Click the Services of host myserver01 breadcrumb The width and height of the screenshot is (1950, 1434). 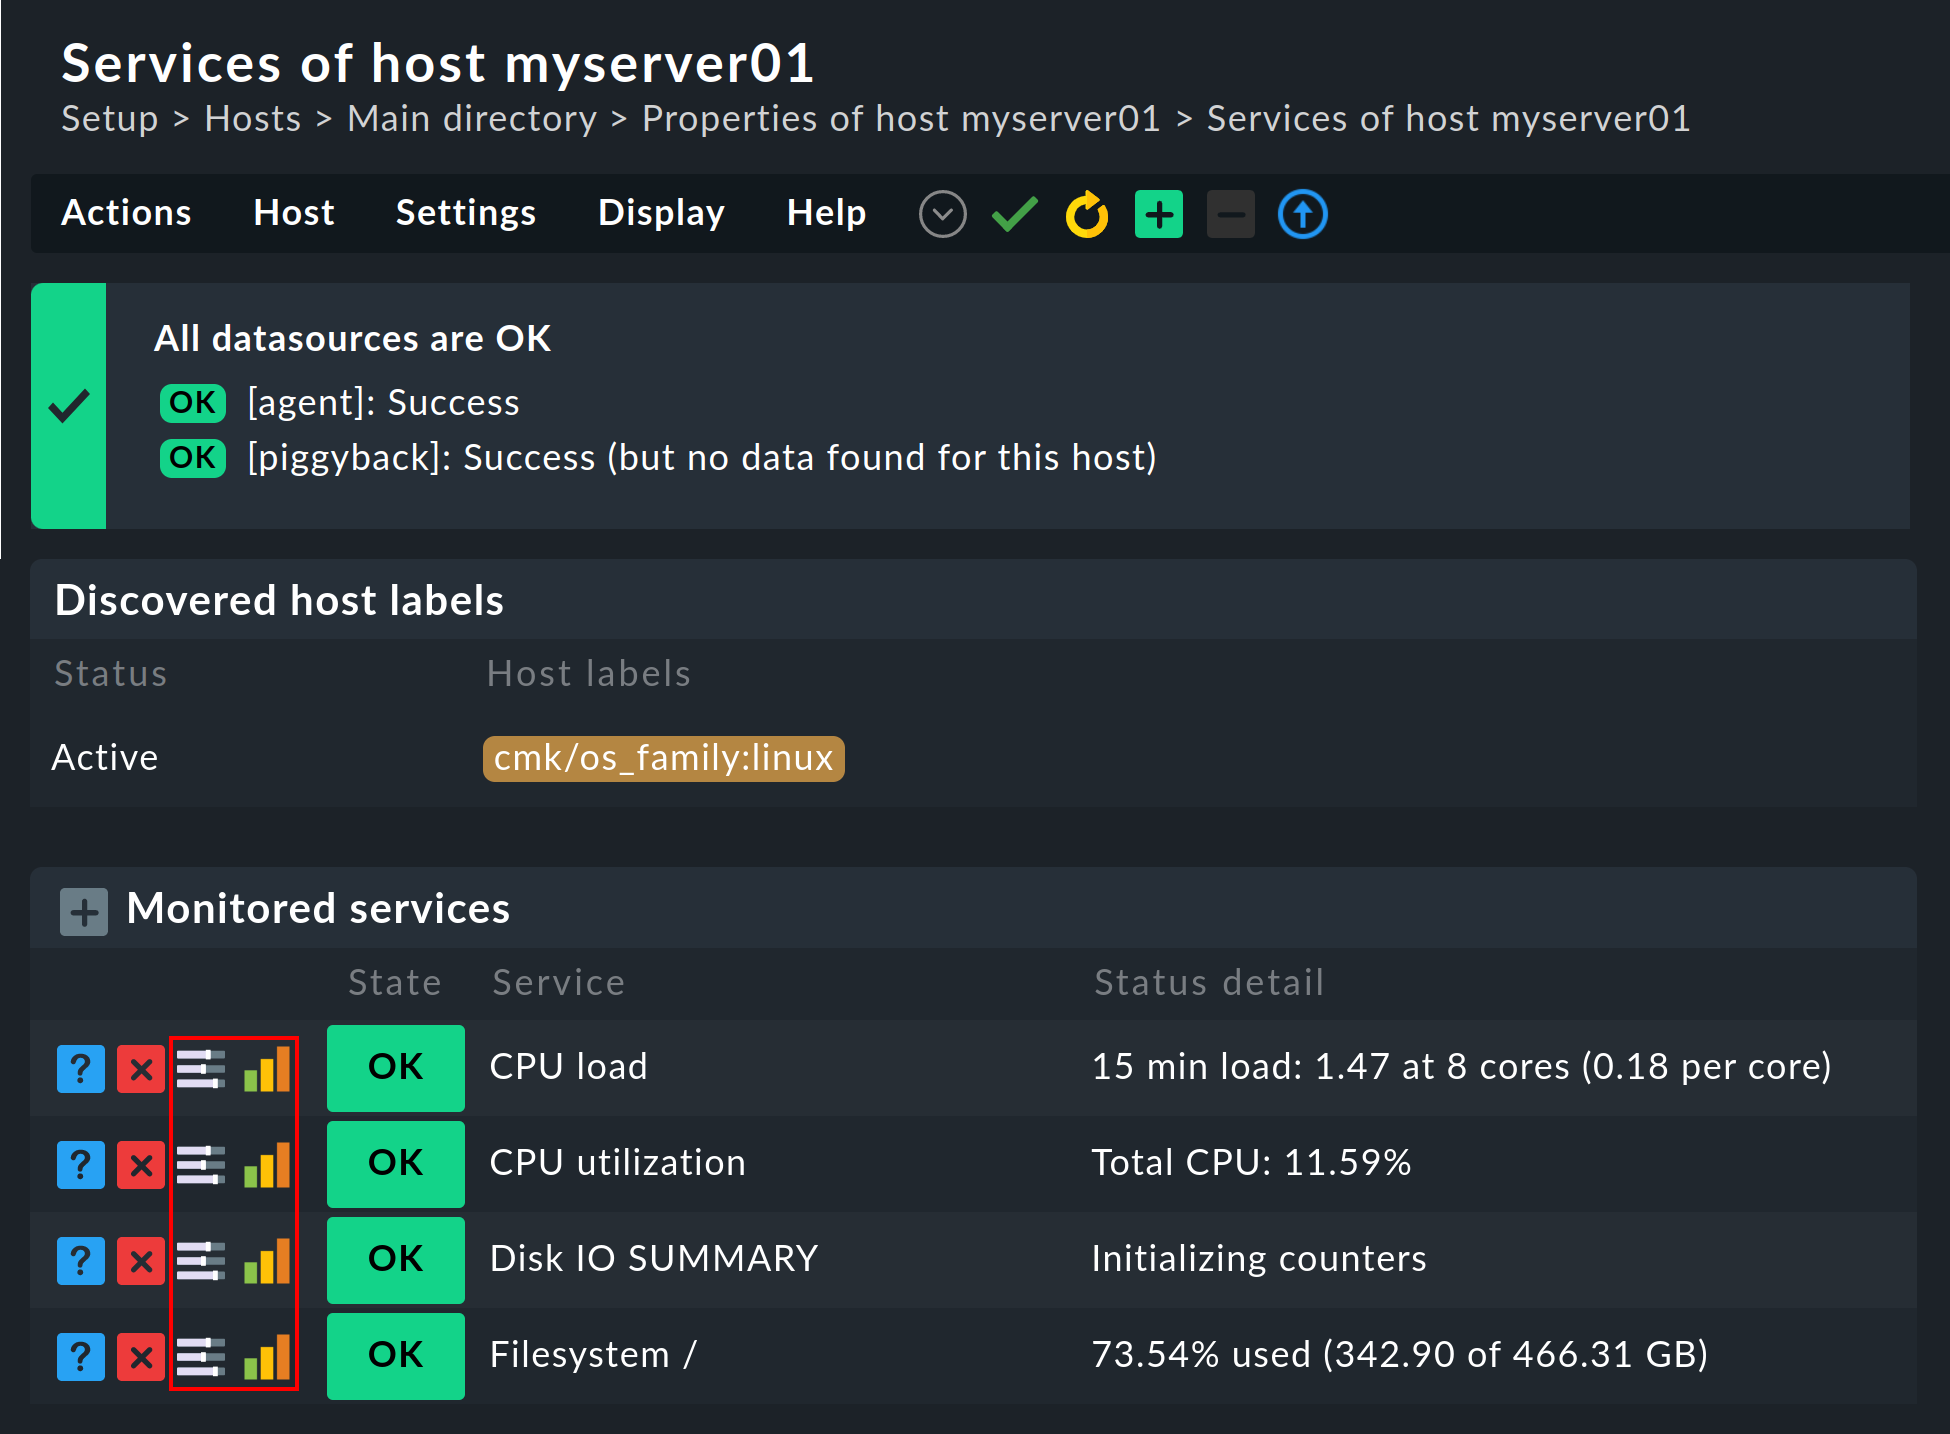(1449, 119)
